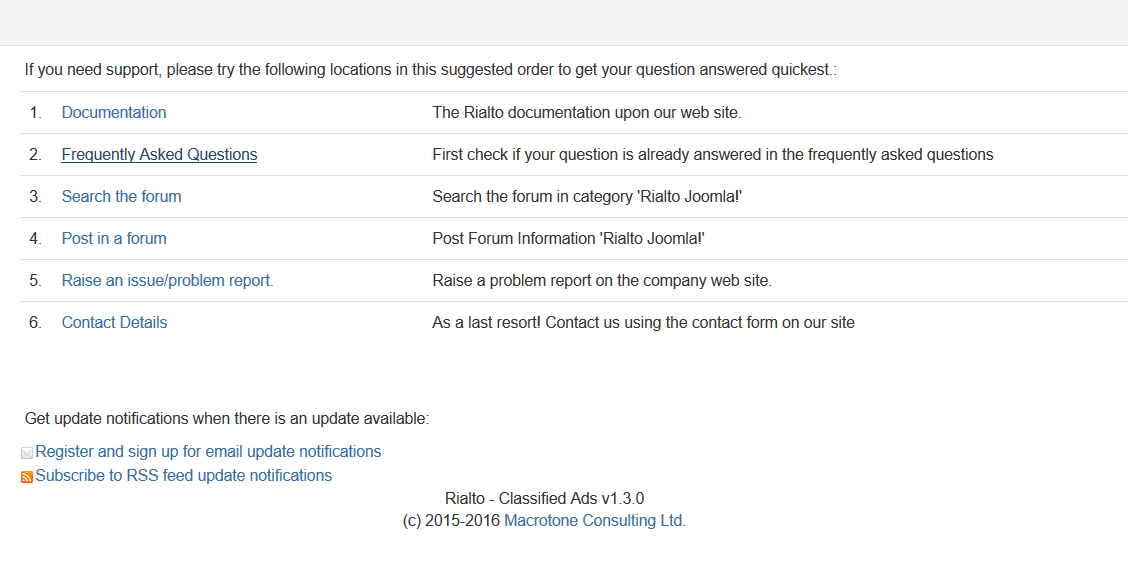Viewport: 1128px width, 580px height.
Task: Click the orange RSS feed icon
Action: (x=27, y=477)
